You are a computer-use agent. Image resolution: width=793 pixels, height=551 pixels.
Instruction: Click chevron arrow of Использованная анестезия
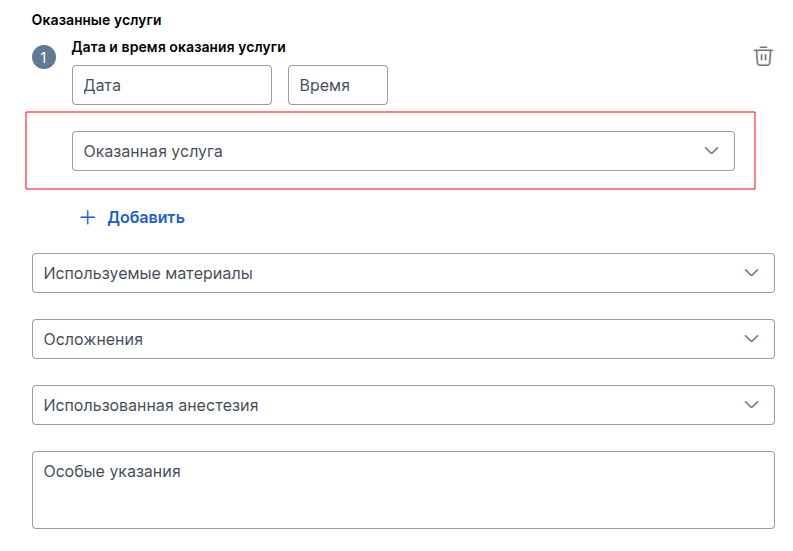pos(752,405)
